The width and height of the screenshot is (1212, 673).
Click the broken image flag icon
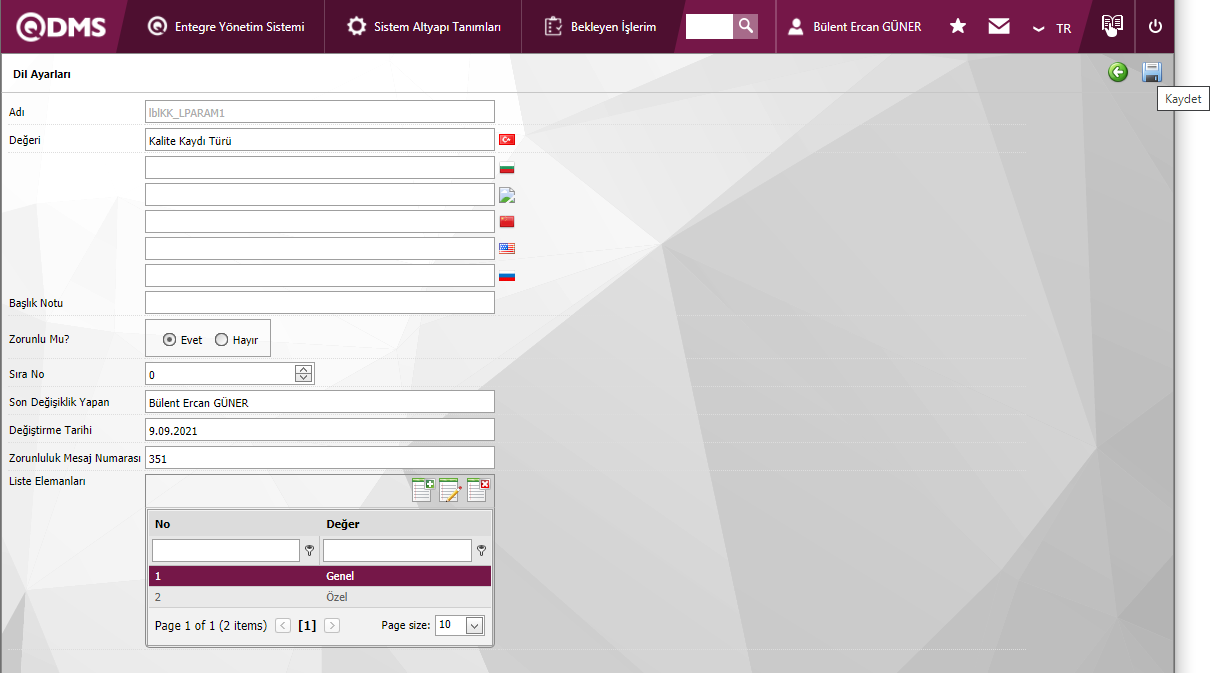(507, 195)
